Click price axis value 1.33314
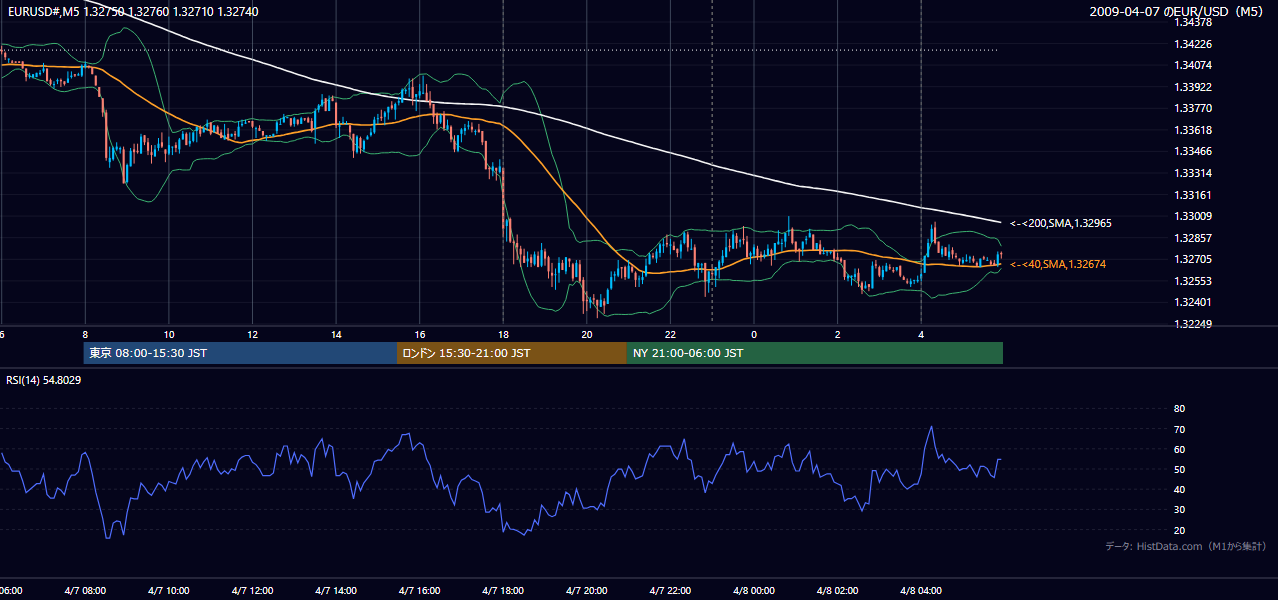 1193,173
